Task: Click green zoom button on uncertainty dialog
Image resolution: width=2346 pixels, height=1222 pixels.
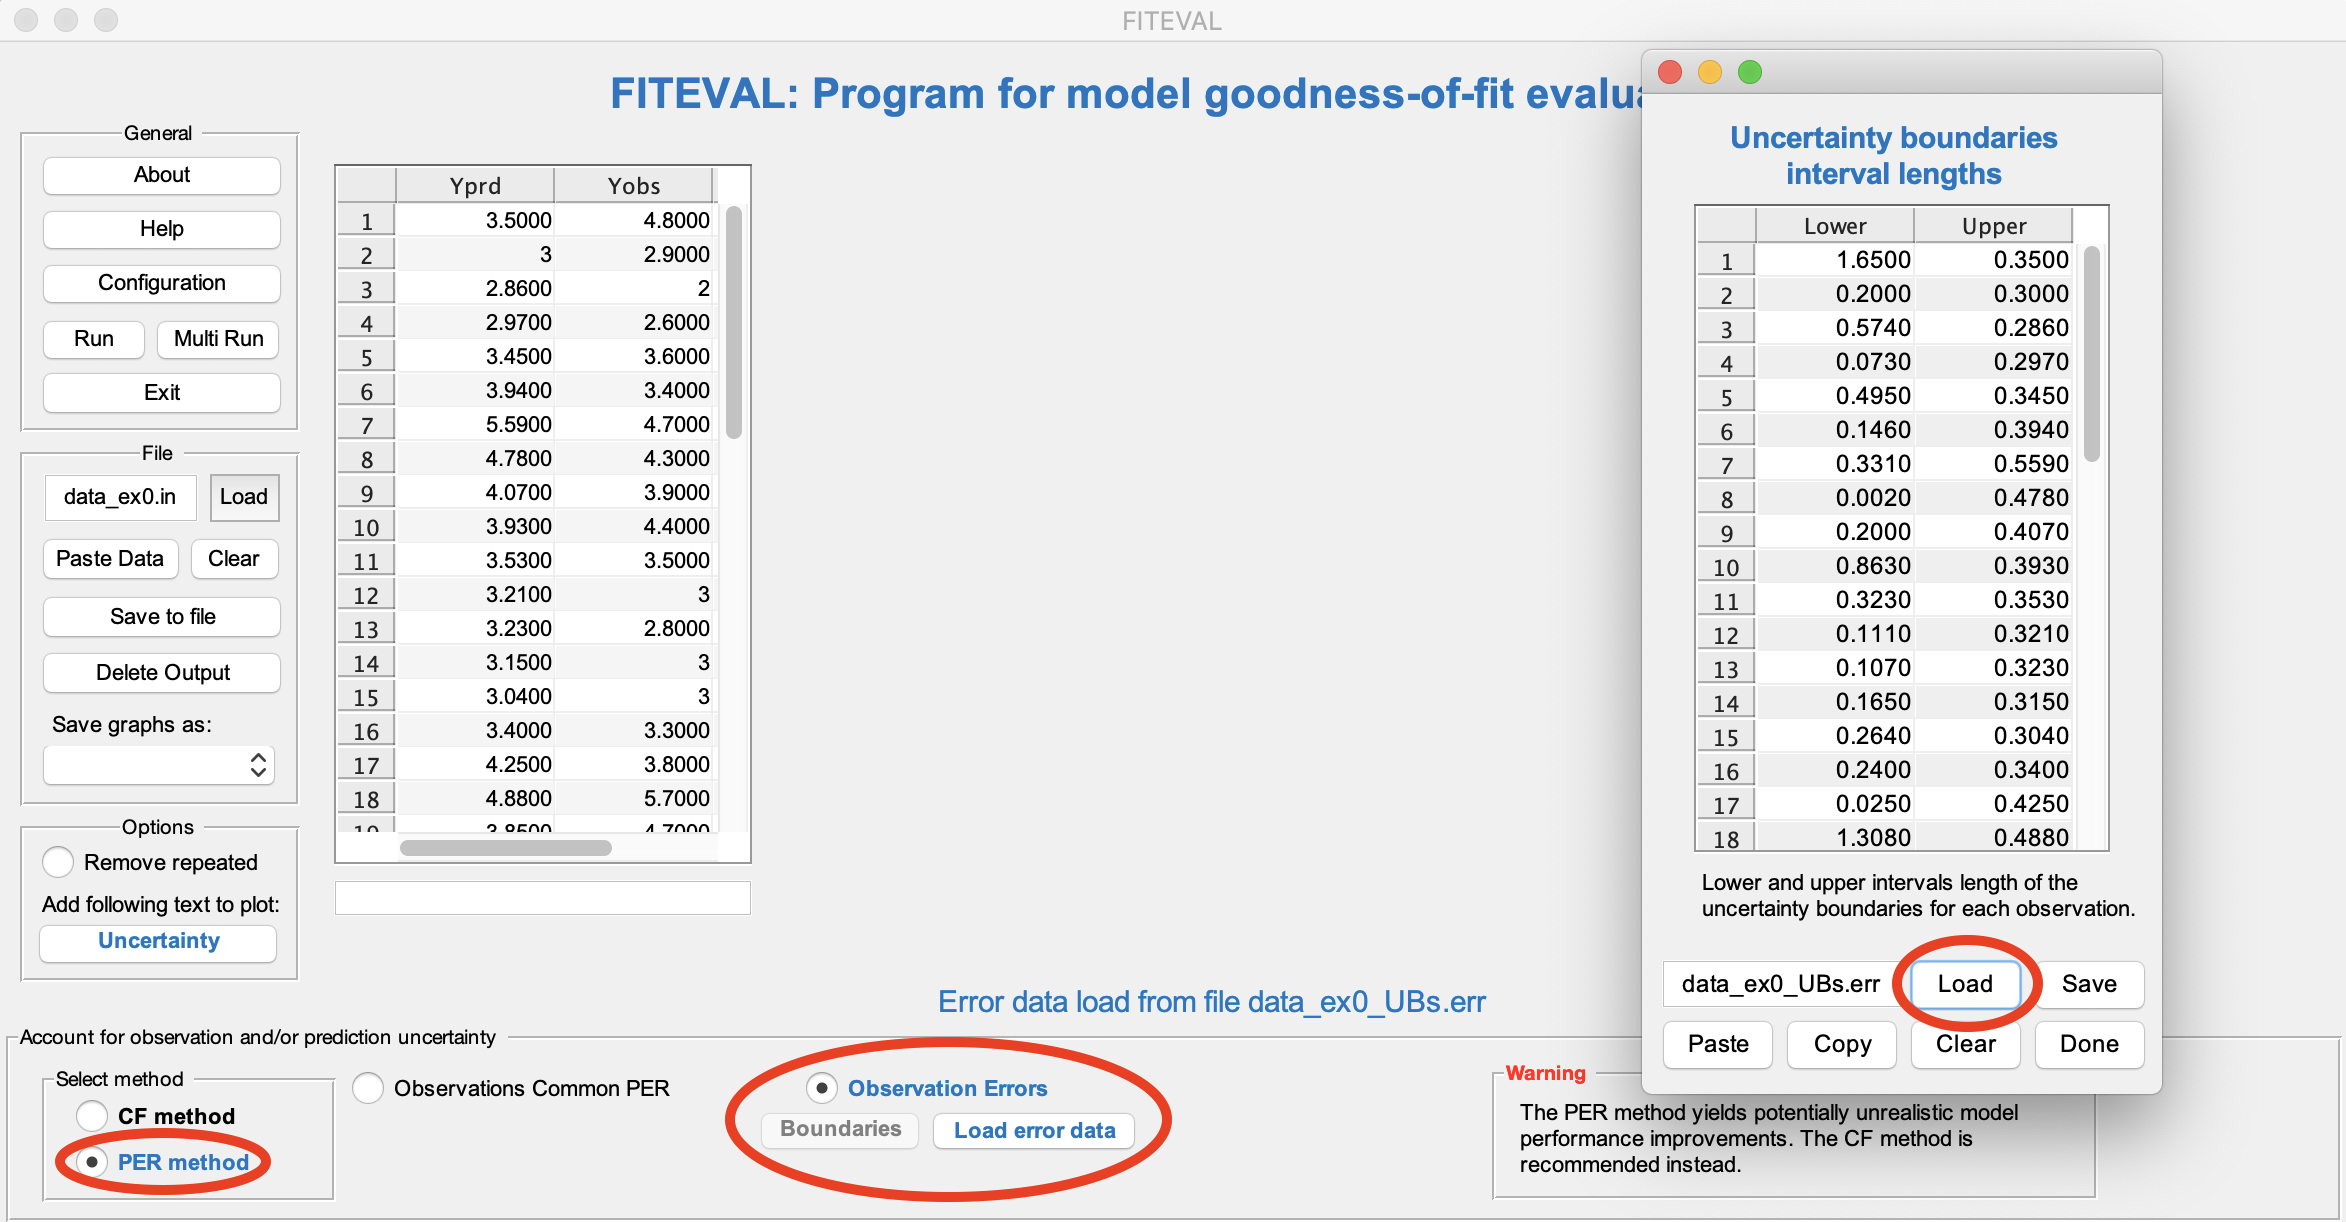Action: pyautogui.click(x=1750, y=72)
